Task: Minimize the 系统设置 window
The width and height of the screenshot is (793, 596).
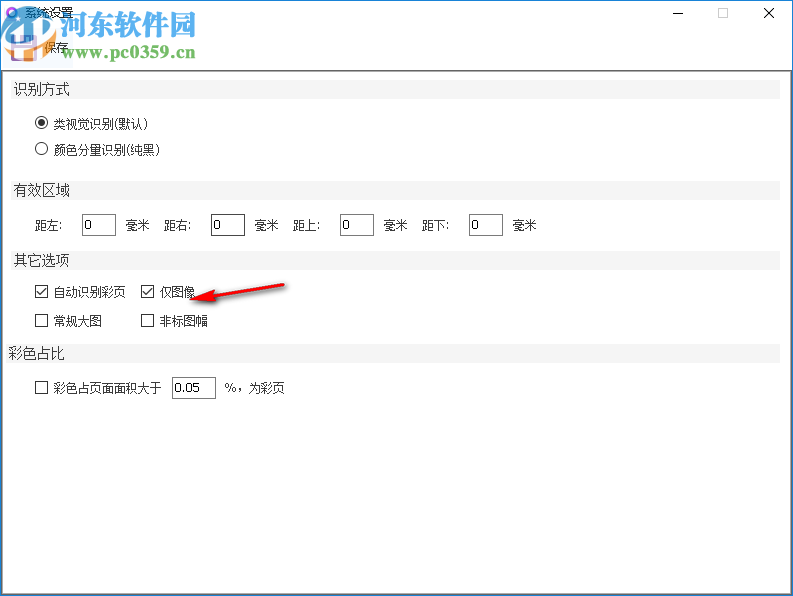Action: (x=678, y=13)
